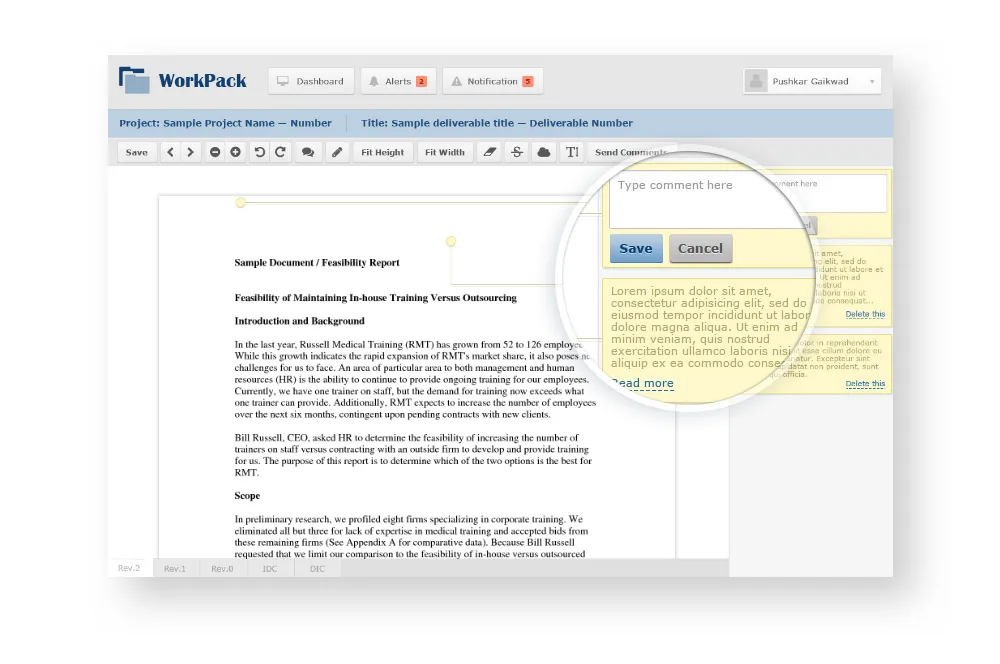The height and width of the screenshot is (664, 1000).
Task: Click the annotation marker above document title
Action: click(x=451, y=242)
